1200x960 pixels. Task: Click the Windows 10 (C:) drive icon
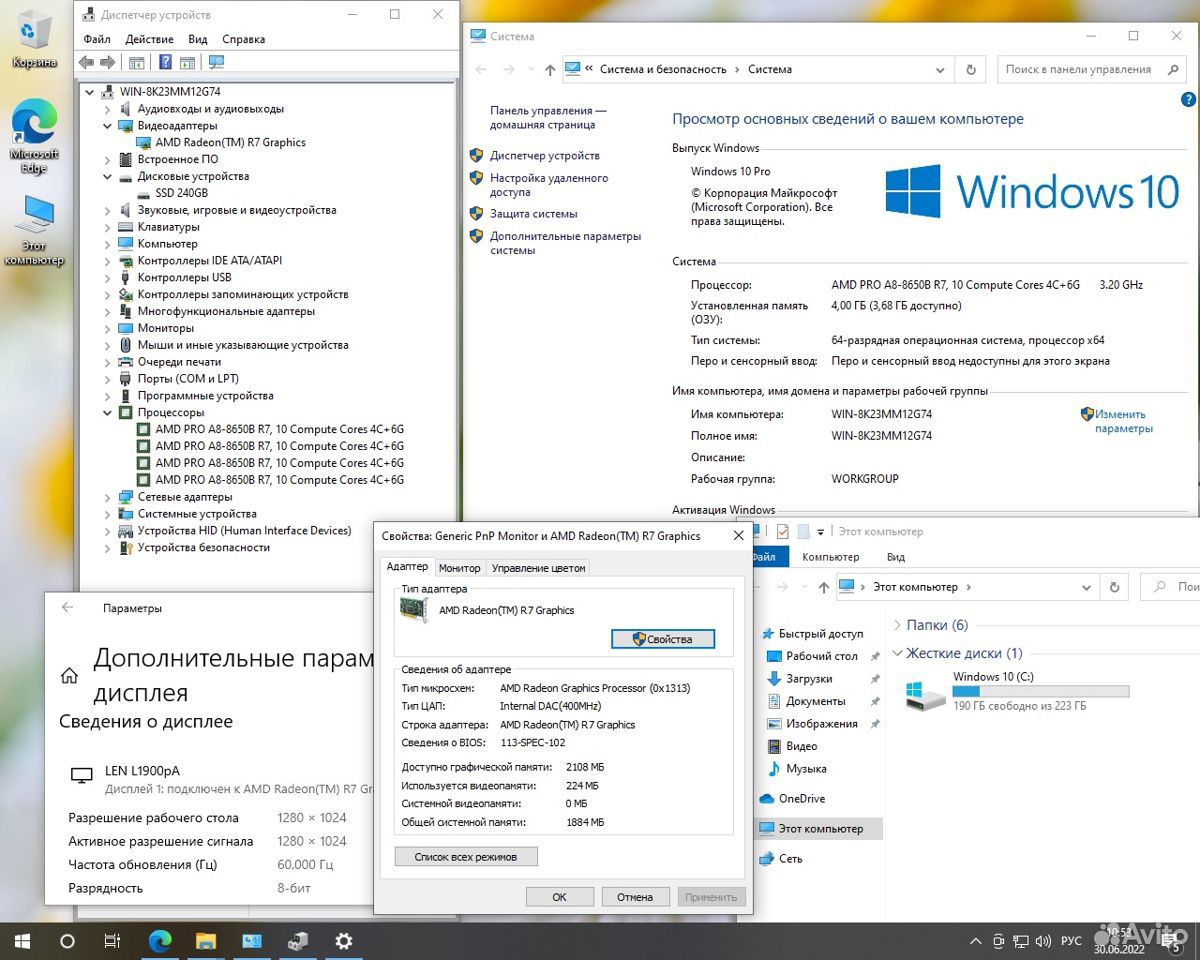(925, 694)
